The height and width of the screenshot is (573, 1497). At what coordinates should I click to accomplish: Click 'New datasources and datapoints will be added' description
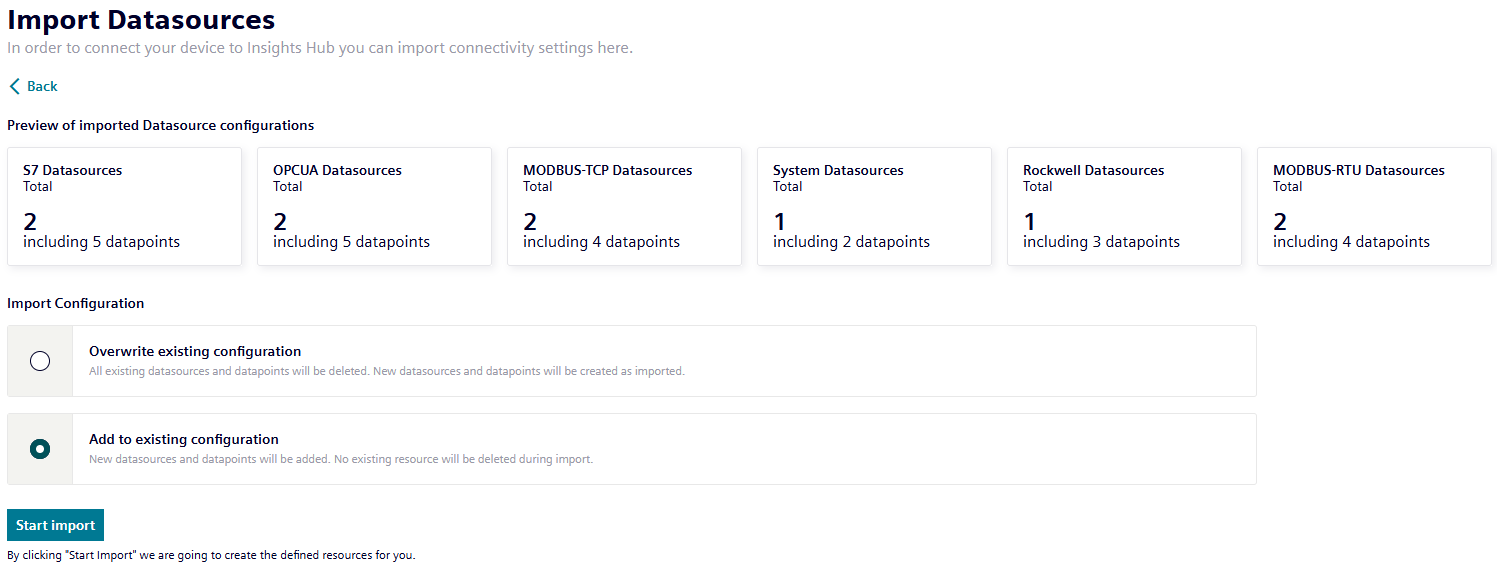point(341,459)
